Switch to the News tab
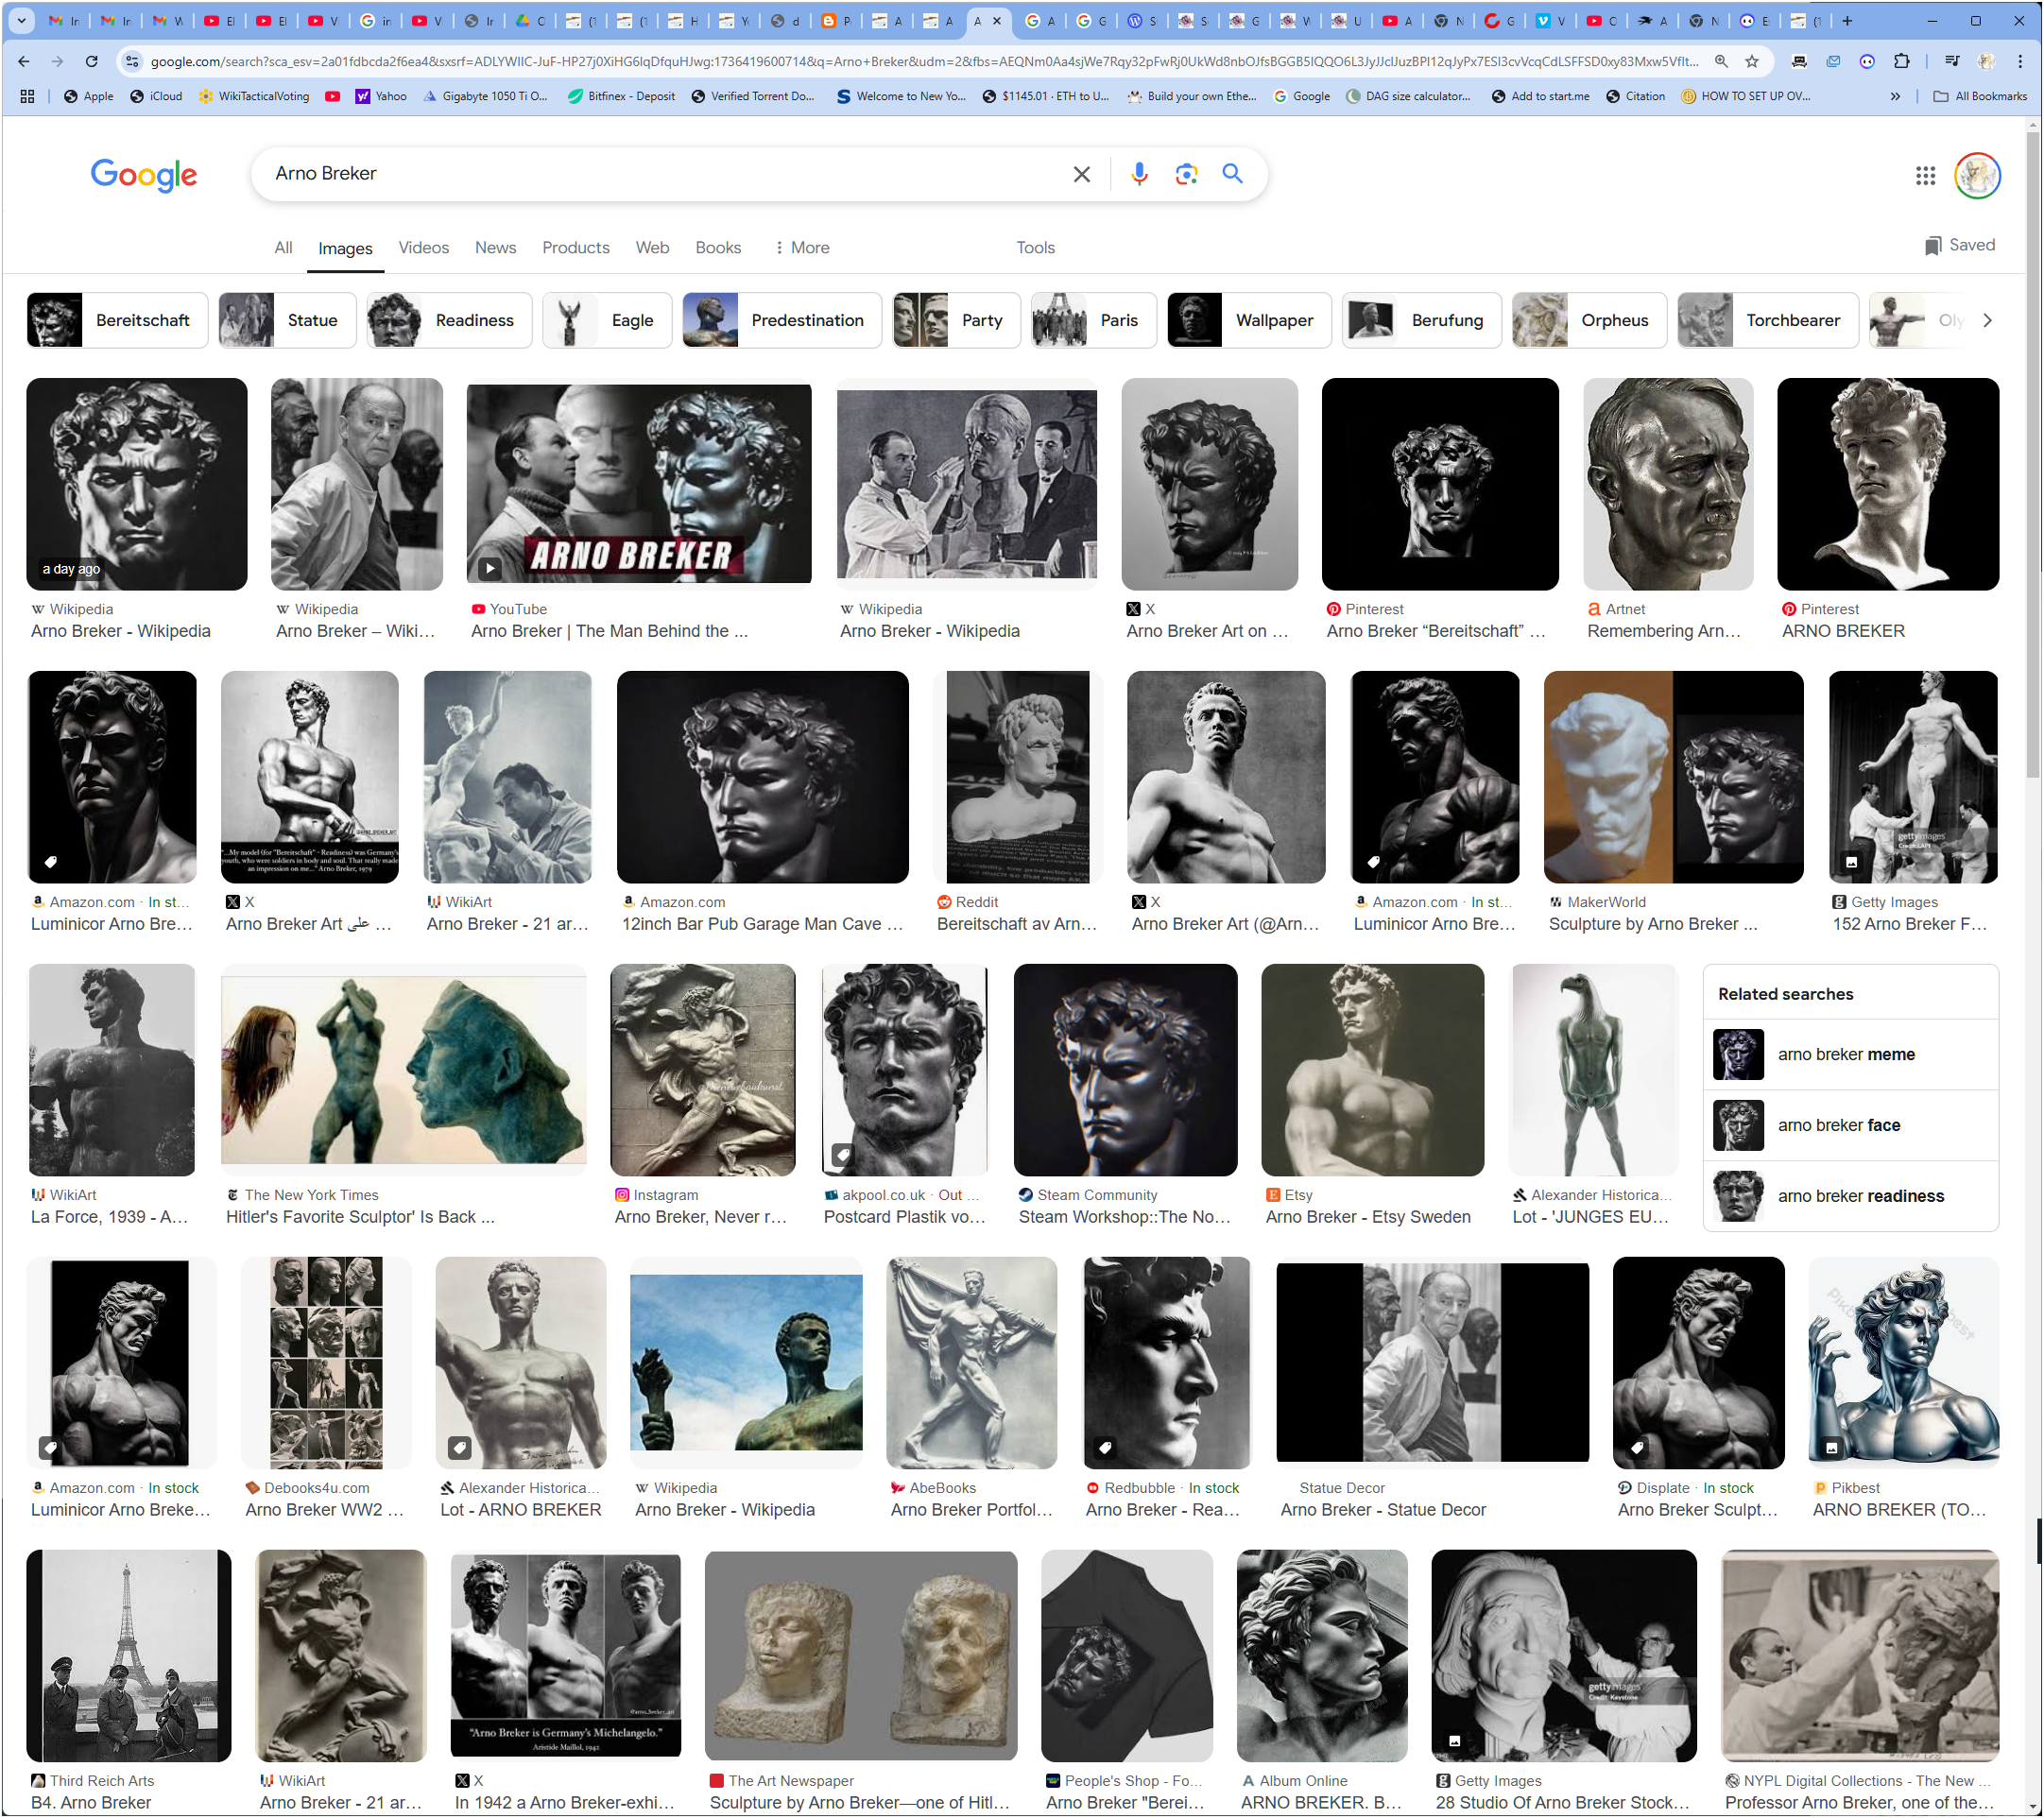 (495, 248)
